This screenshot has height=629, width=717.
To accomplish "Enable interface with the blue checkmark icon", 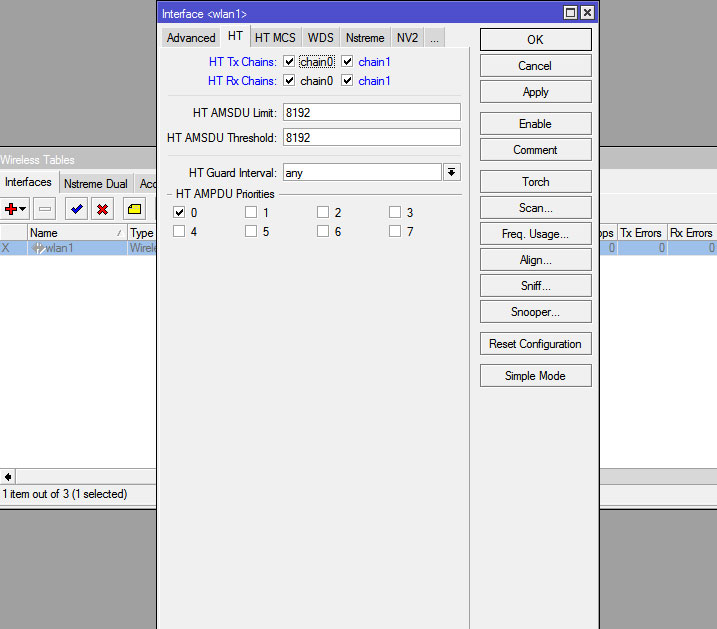I will click(x=76, y=209).
